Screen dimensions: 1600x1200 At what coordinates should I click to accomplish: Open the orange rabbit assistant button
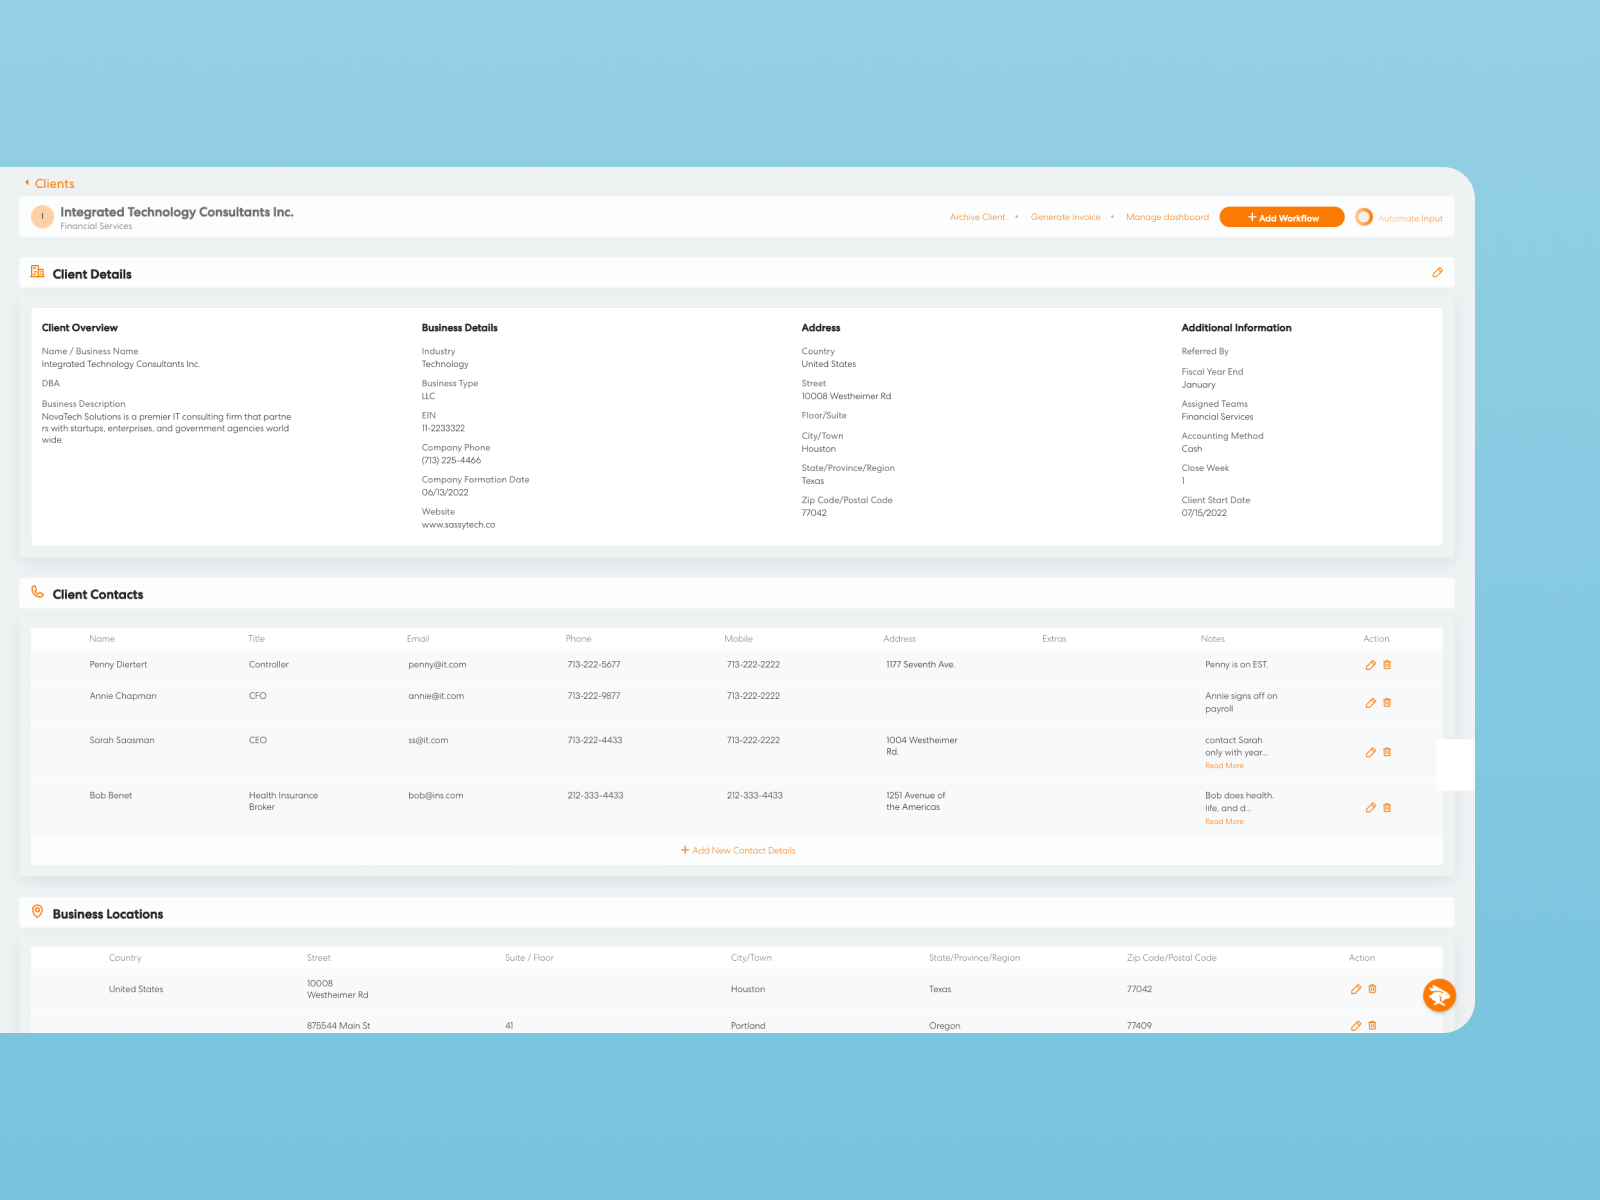point(1439,995)
